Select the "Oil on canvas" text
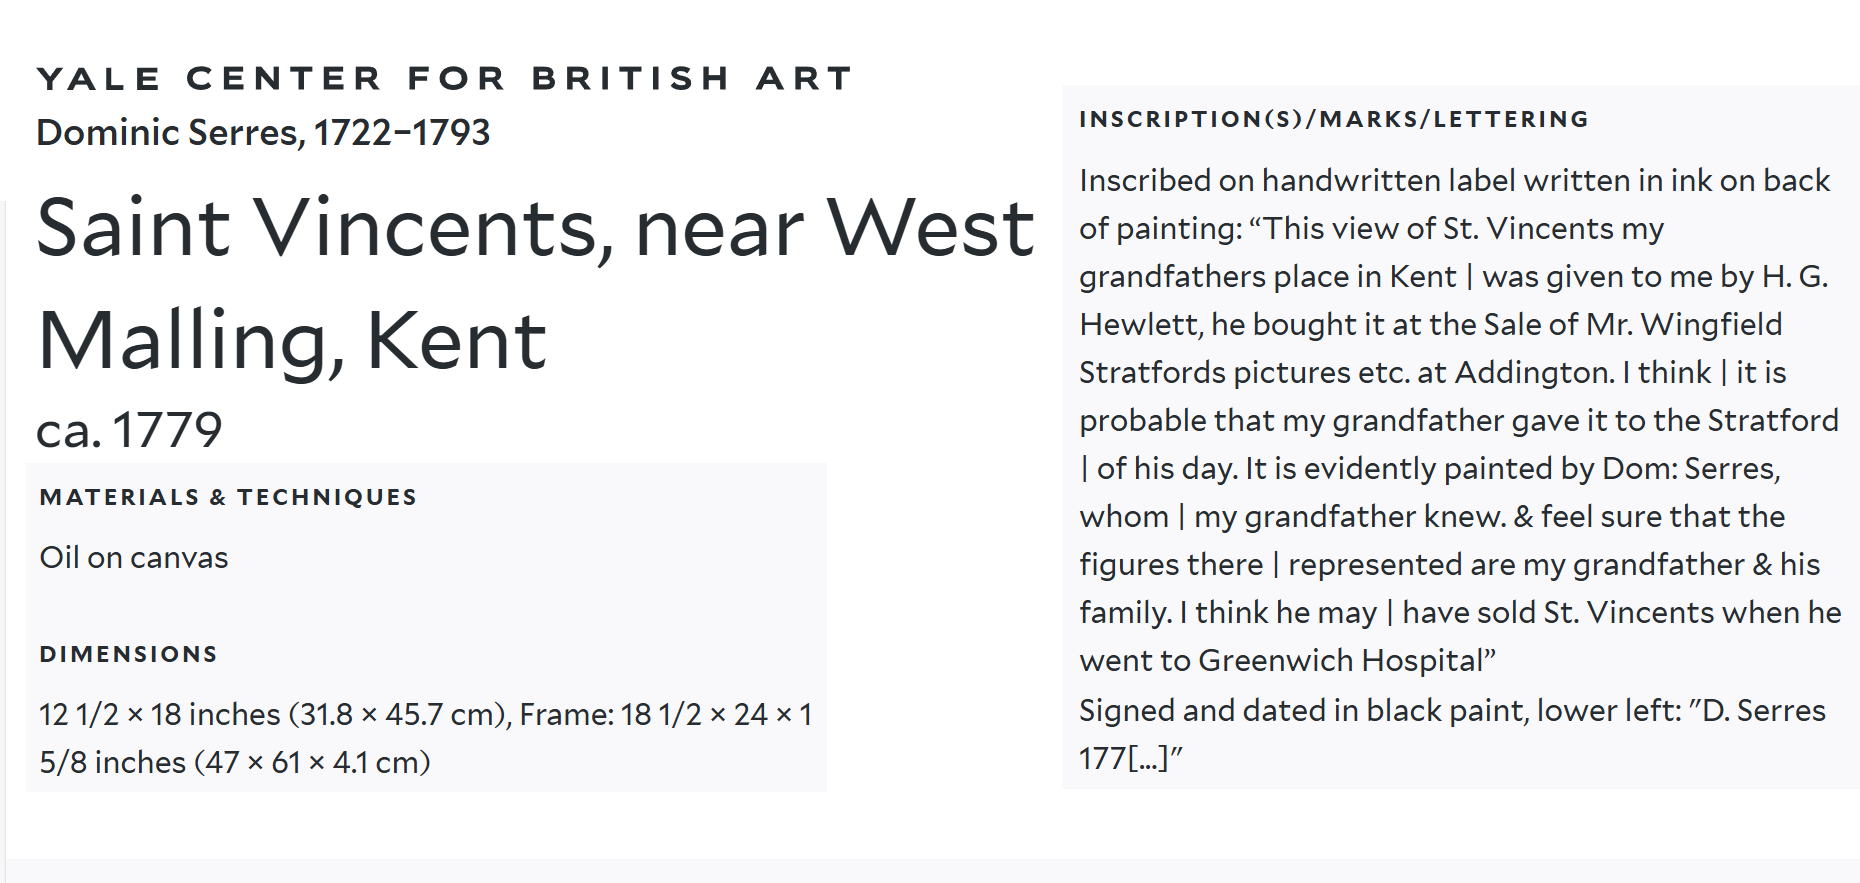The width and height of the screenshot is (1860, 883). click(134, 557)
